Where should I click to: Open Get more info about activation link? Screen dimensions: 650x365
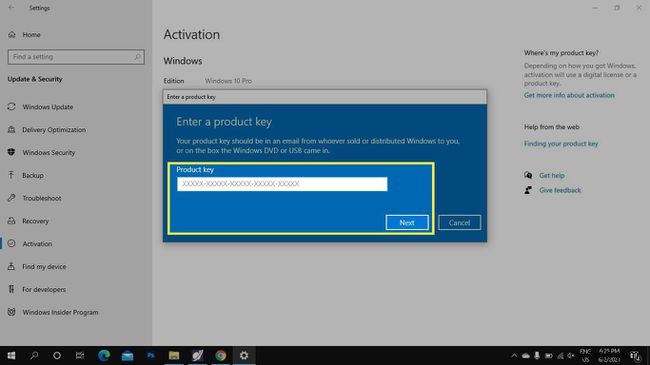point(569,95)
